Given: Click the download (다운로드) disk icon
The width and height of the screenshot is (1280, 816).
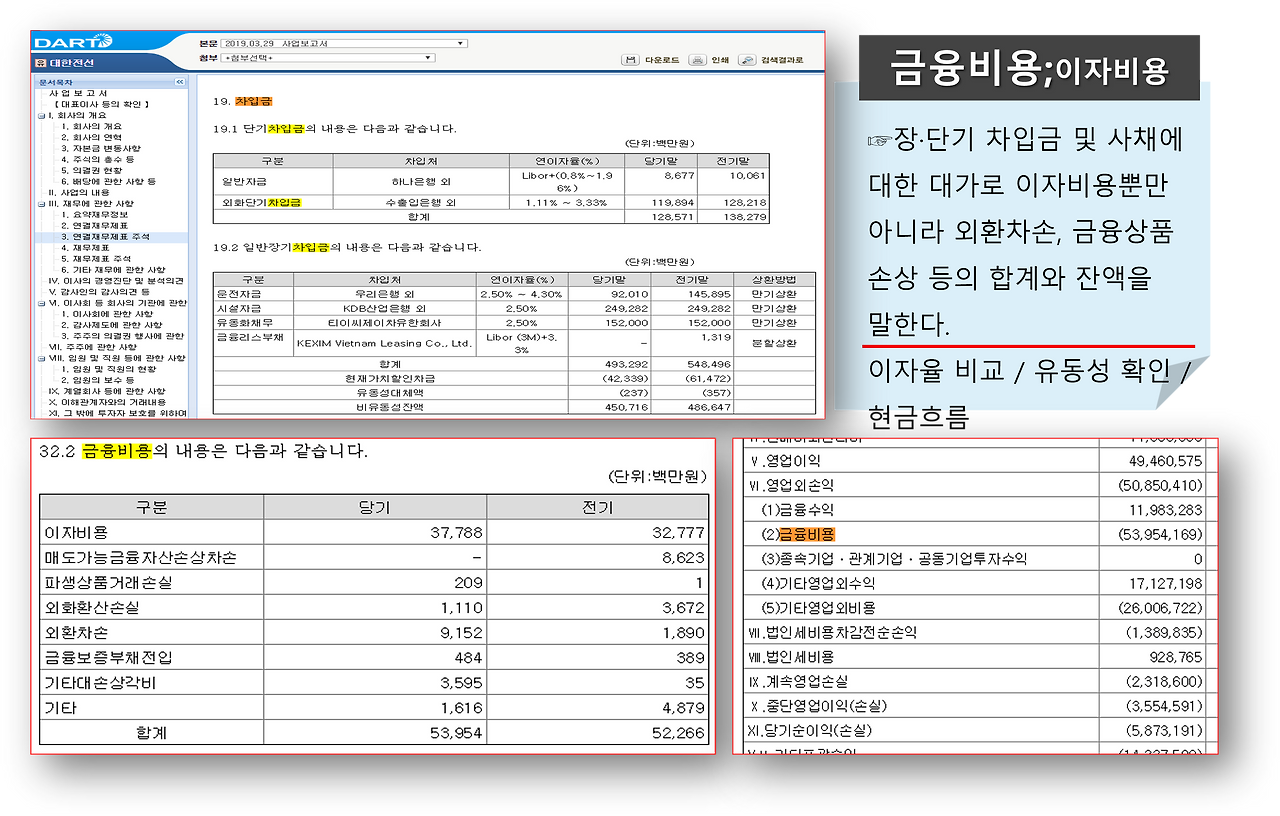Looking at the screenshot, I should click(x=630, y=60).
